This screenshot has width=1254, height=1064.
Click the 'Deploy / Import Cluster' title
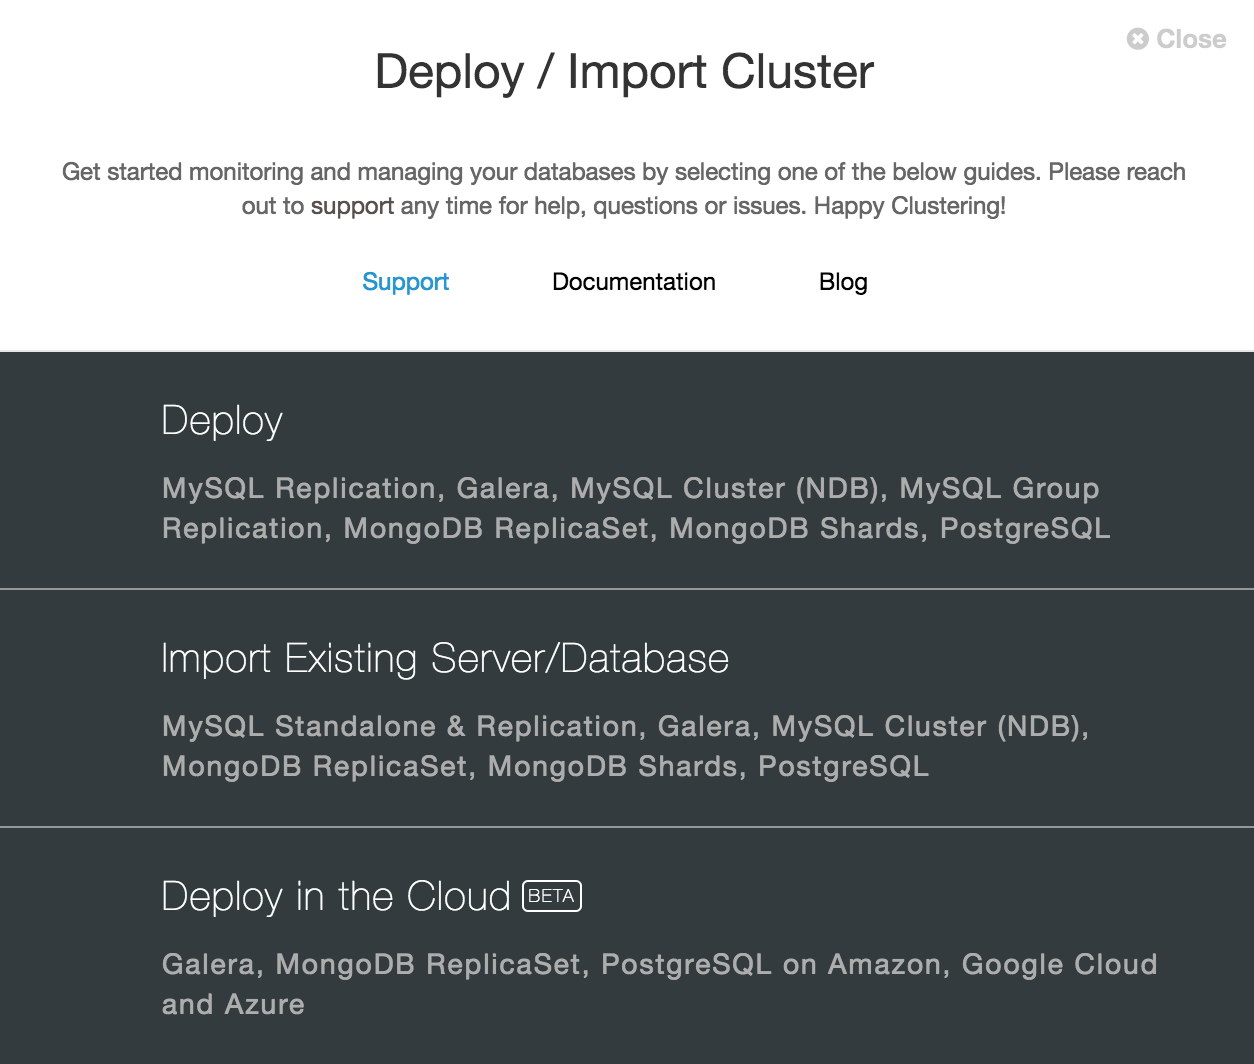coord(624,72)
